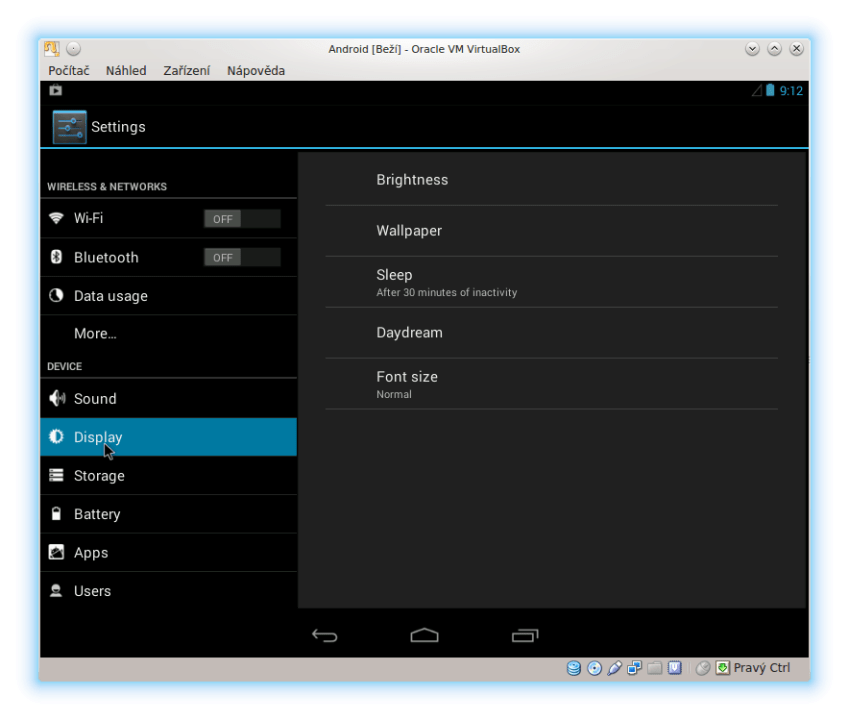Select Bluetooth label in sidebar
Image resolution: width=849 pixels, height=720 pixels.
point(106,257)
